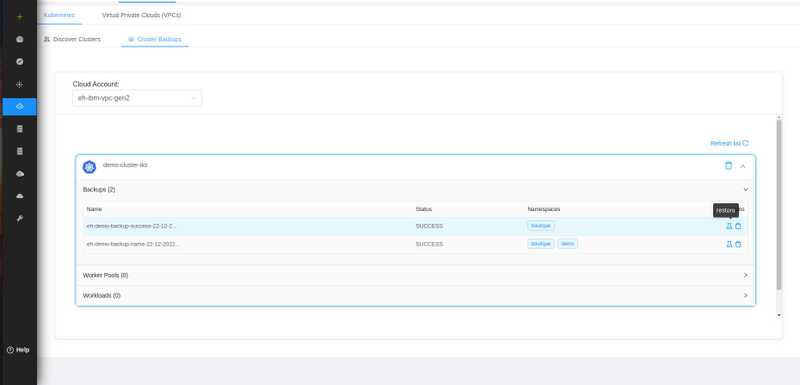Click SUCCESS status of eh-demo-backup-name
This screenshot has width=800, height=385.
(x=429, y=244)
